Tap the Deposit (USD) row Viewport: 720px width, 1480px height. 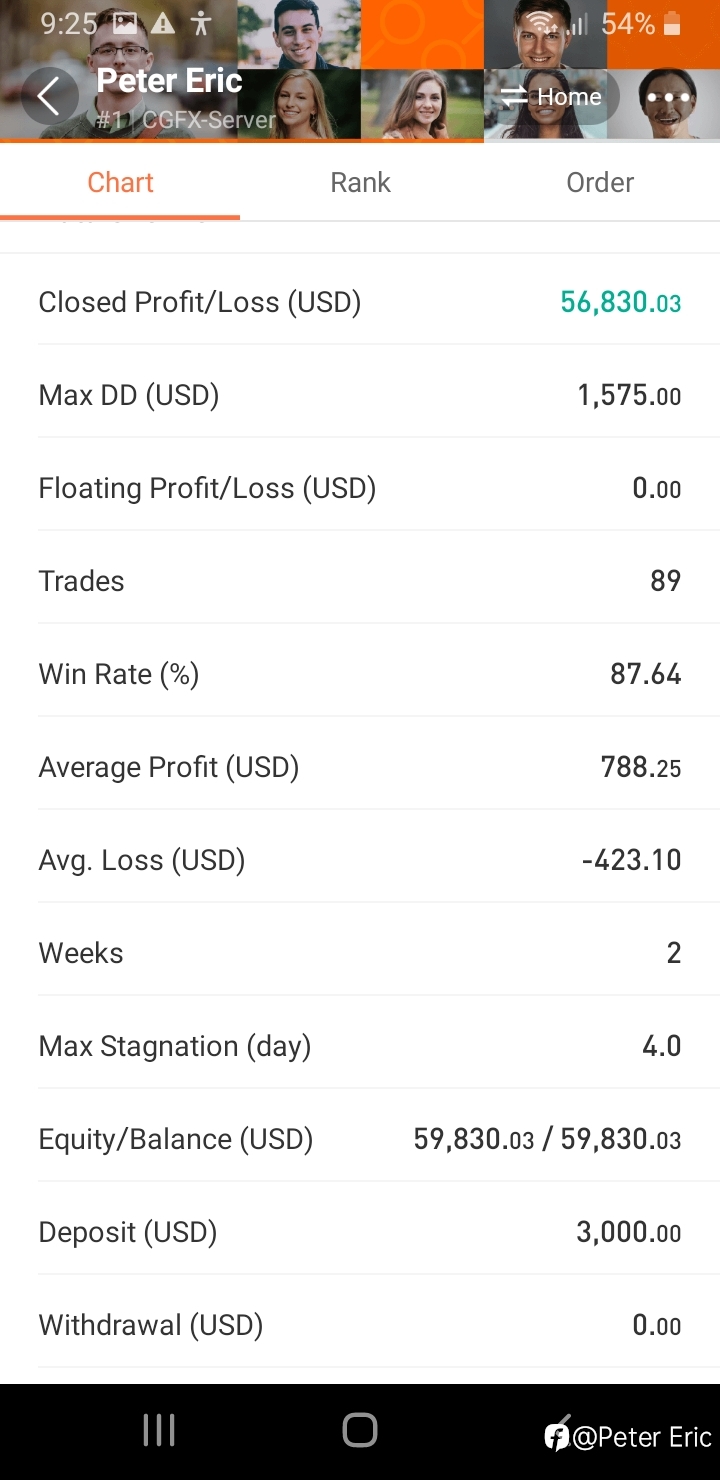360,1232
